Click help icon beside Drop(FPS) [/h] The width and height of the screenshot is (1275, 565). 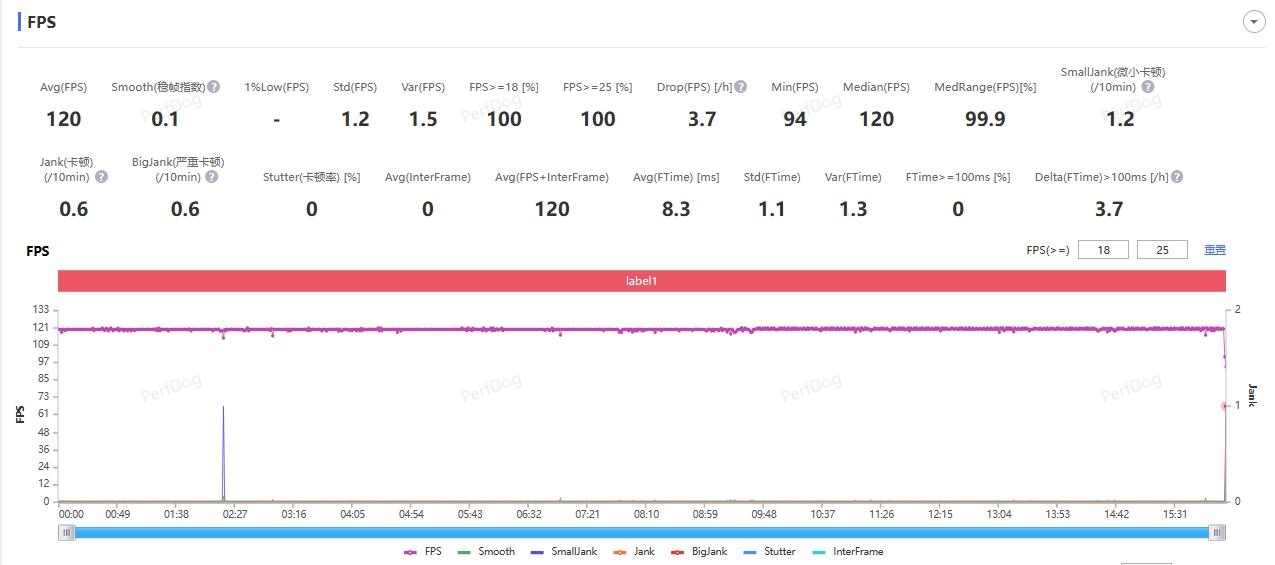pos(741,87)
